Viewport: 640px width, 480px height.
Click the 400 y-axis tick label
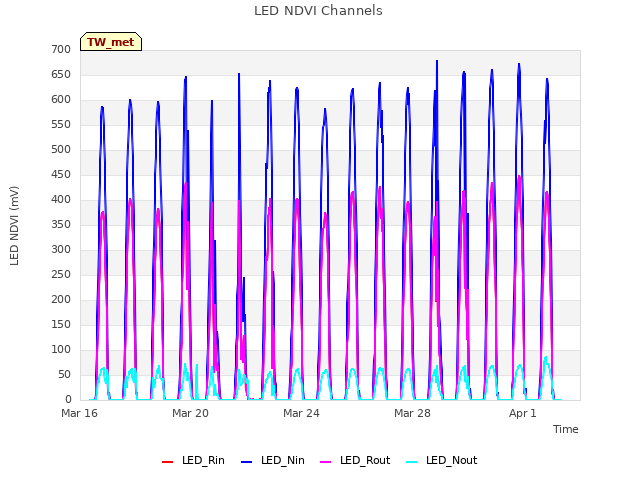click(x=61, y=200)
